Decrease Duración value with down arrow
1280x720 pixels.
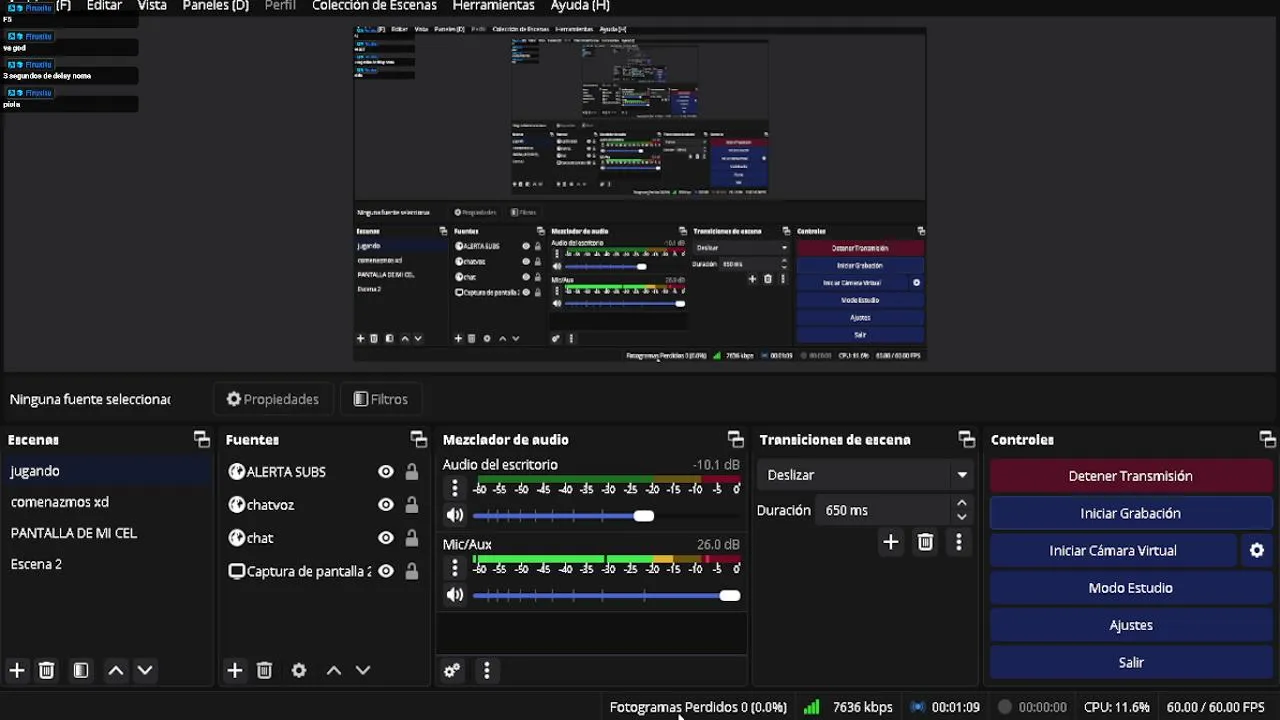[962, 517]
